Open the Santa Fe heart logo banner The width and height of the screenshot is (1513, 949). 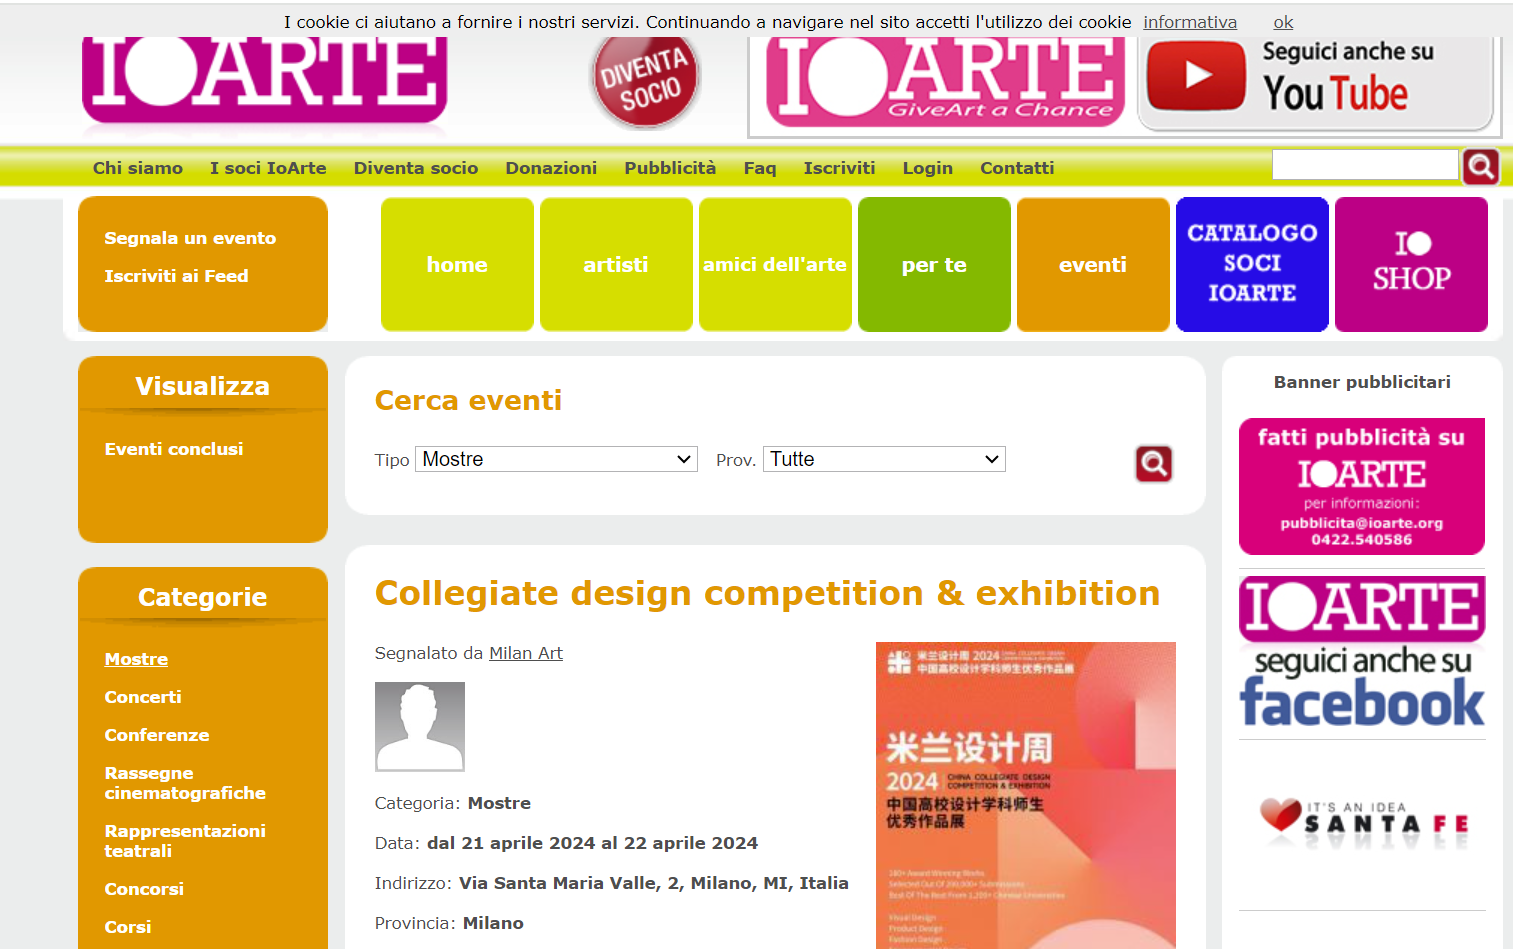tap(1361, 824)
